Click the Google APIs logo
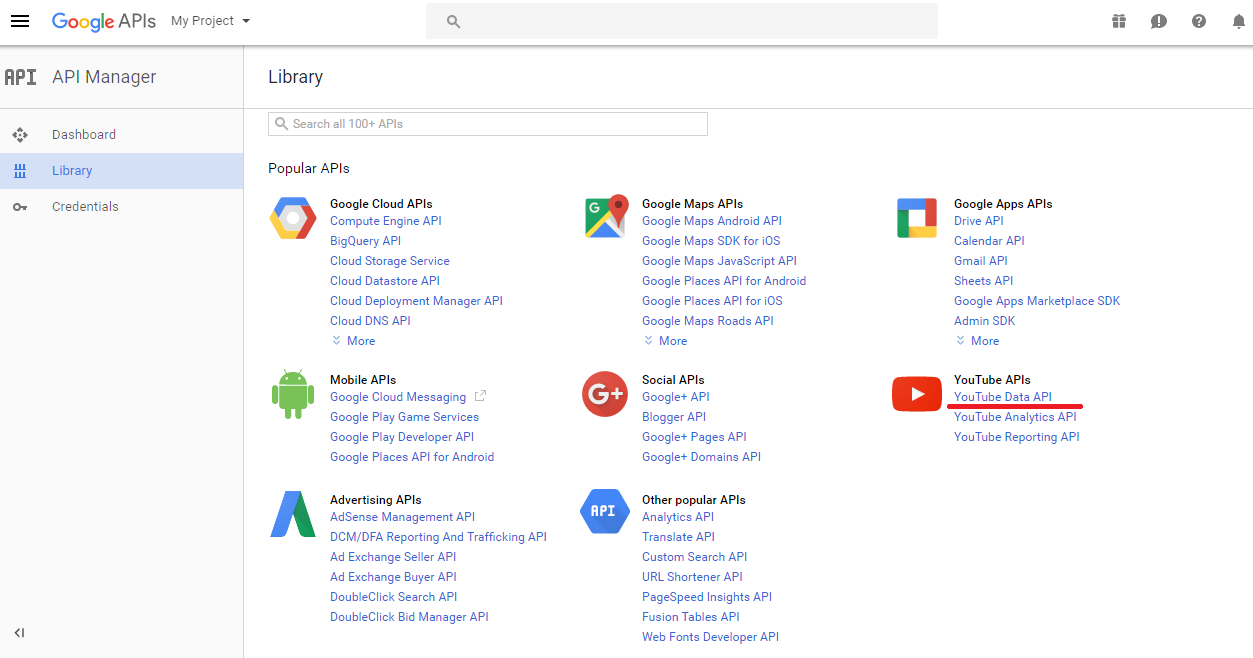This screenshot has height=658, width=1253. (104, 21)
